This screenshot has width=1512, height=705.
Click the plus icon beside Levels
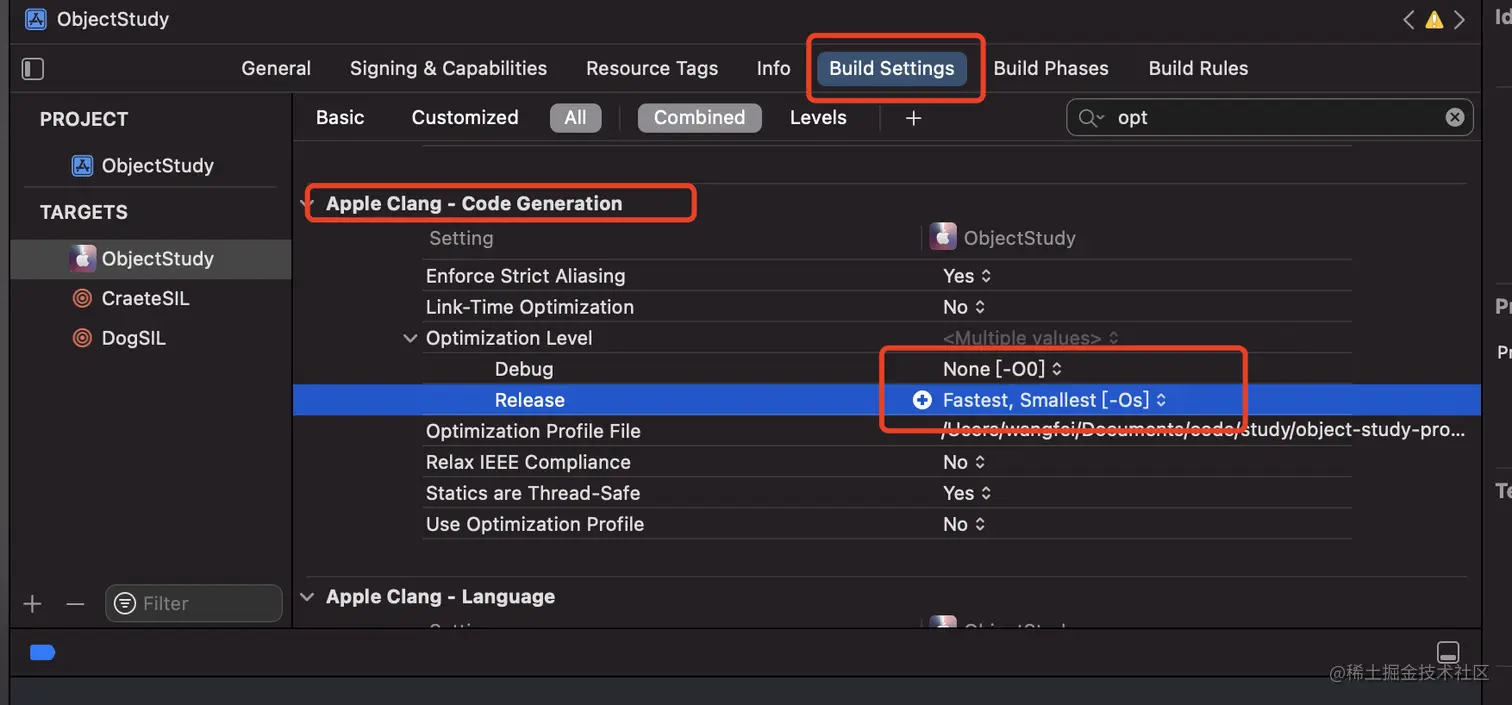click(x=913, y=118)
